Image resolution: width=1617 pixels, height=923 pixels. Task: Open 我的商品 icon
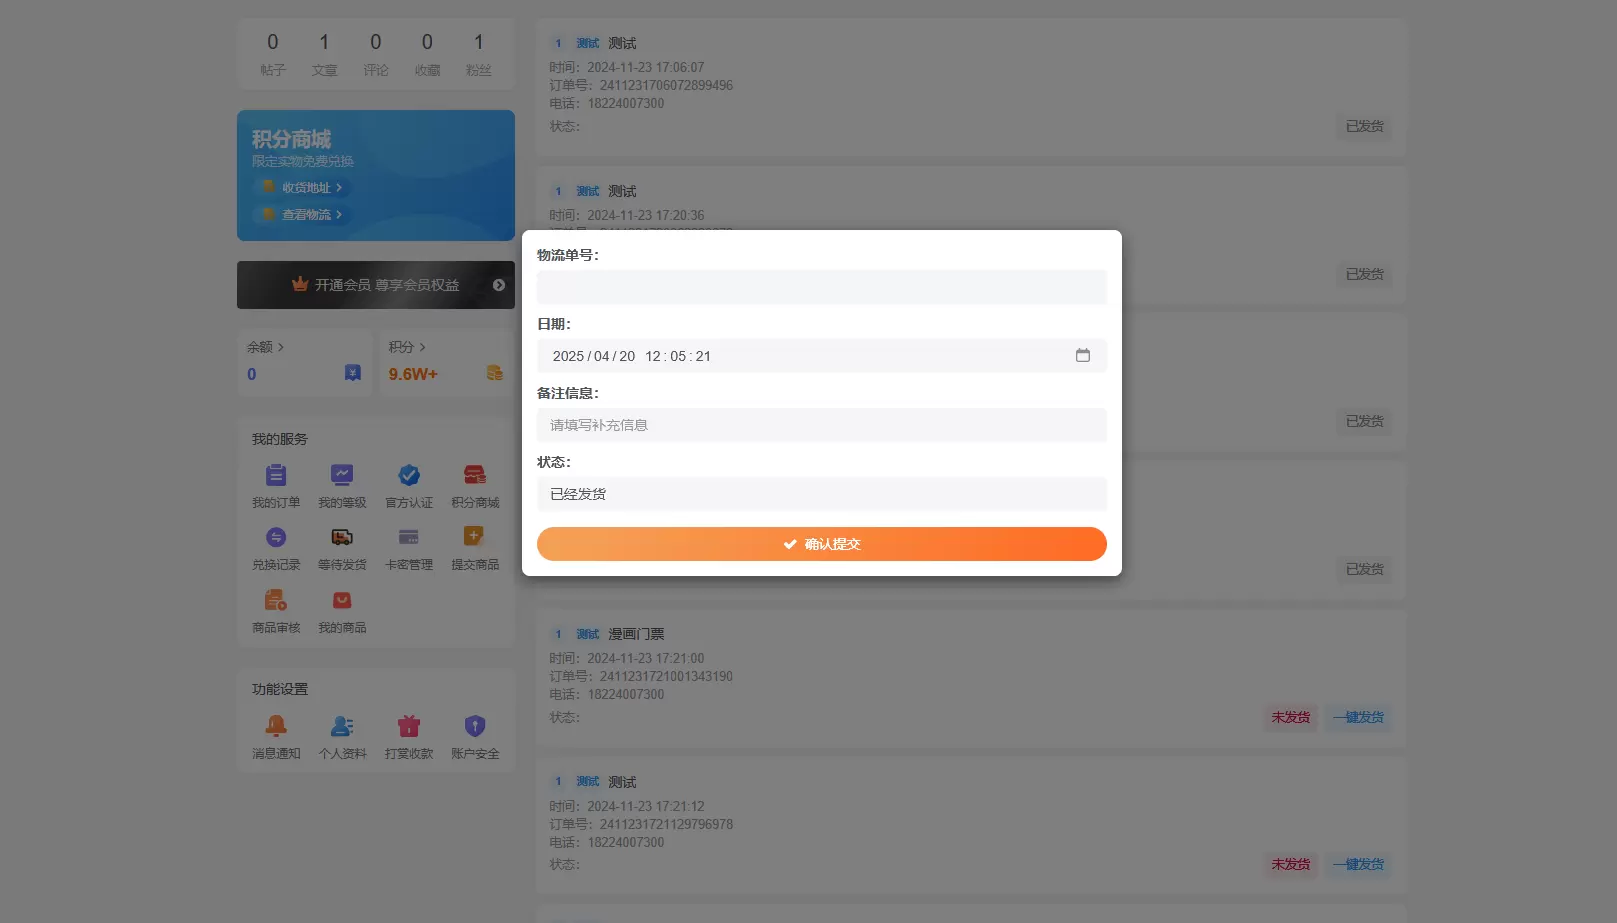[x=342, y=601]
